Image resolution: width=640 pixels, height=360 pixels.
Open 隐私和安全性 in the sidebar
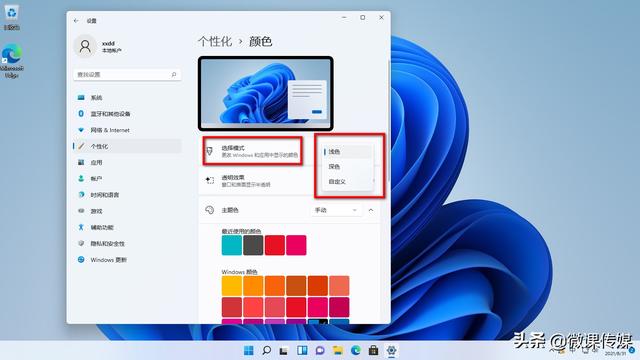click(127, 244)
